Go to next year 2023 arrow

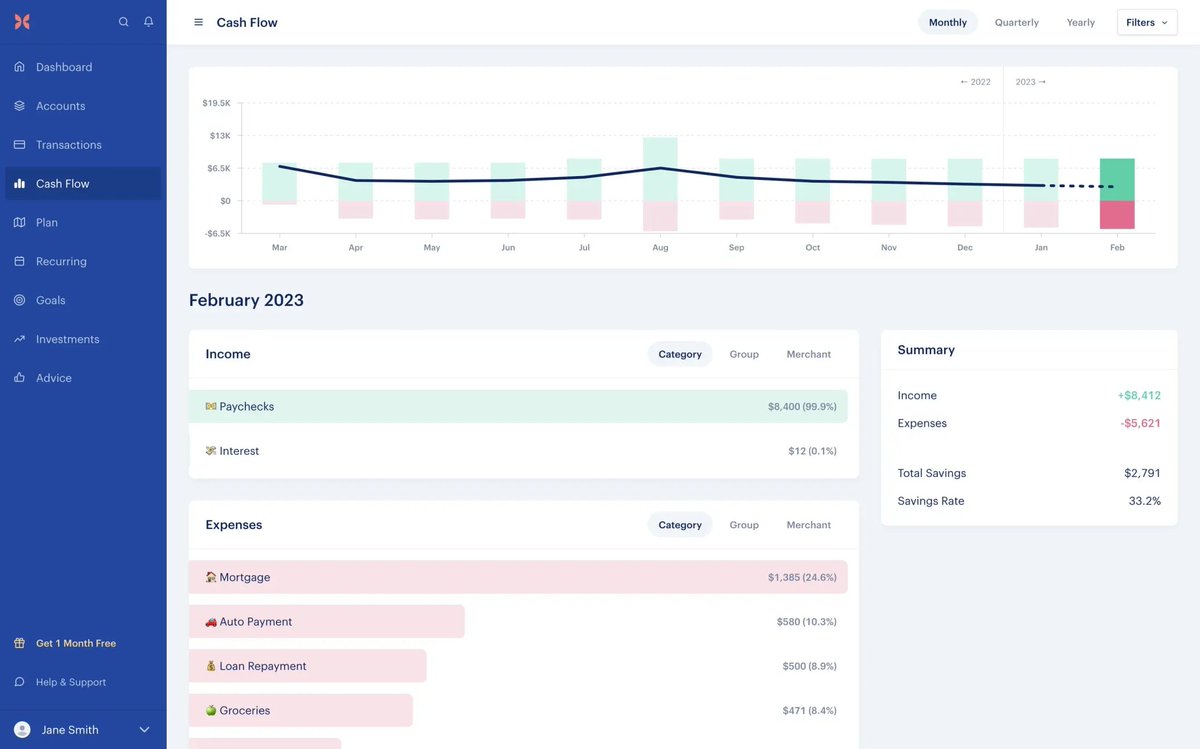click(x=1031, y=82)
